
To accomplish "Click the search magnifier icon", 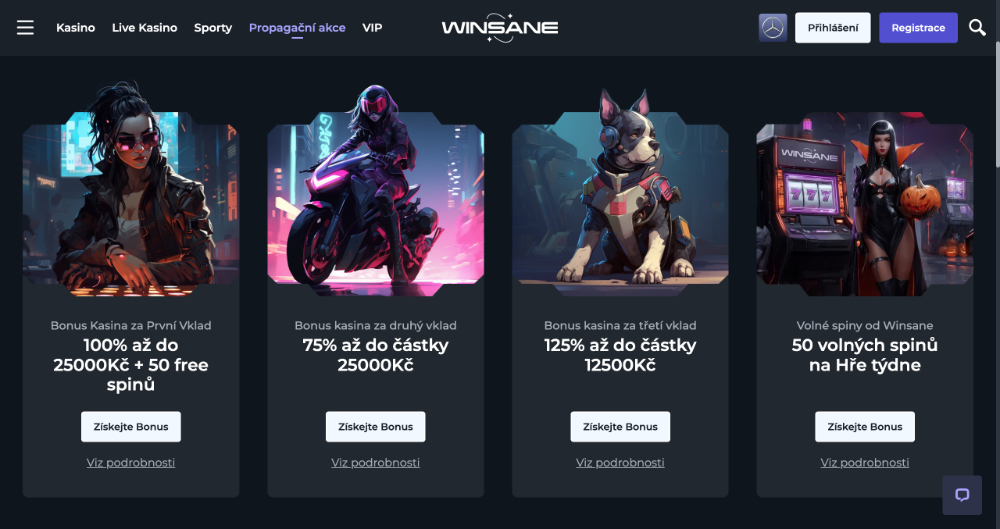I will [977, 27].
